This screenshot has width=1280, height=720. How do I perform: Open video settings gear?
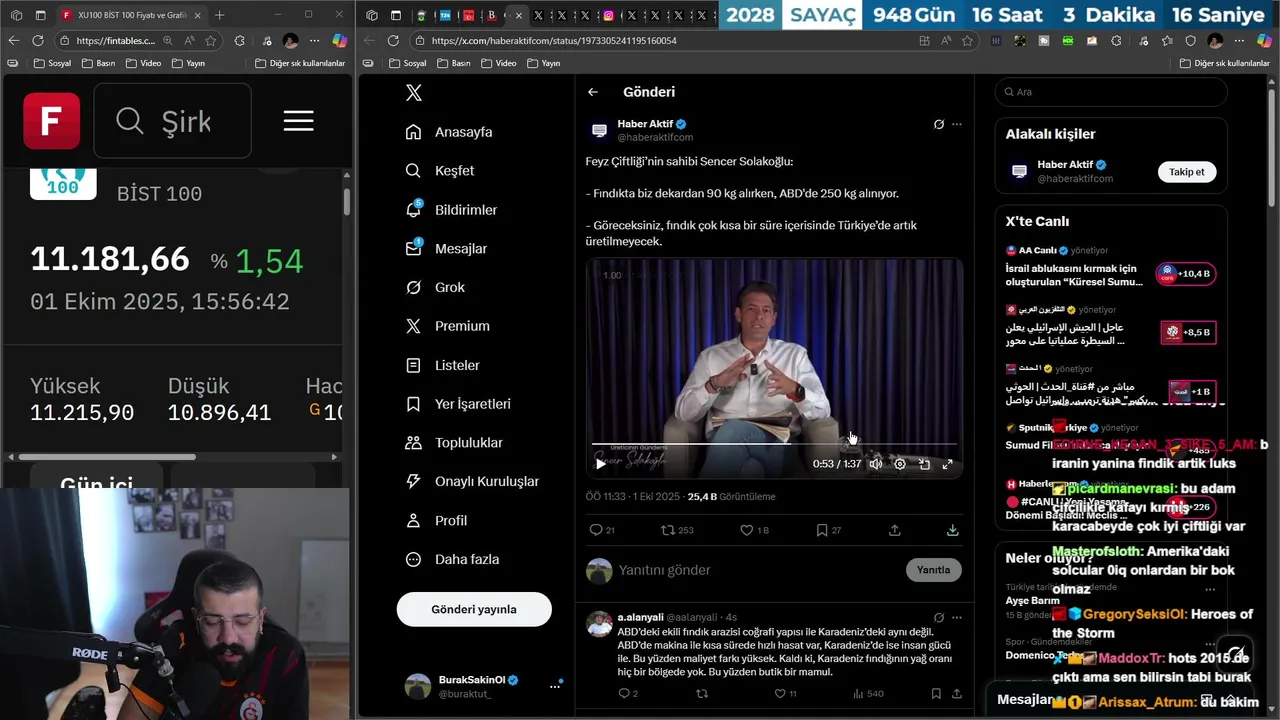pyautogui.click(x=899, y=464)
